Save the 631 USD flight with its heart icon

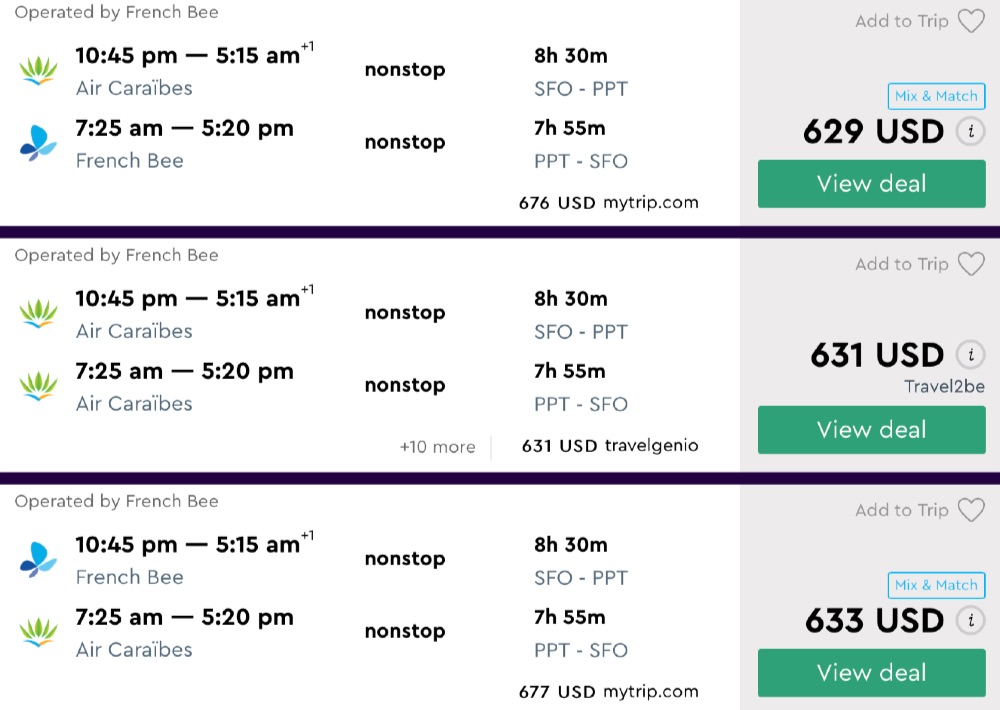[x=971, y=264]
